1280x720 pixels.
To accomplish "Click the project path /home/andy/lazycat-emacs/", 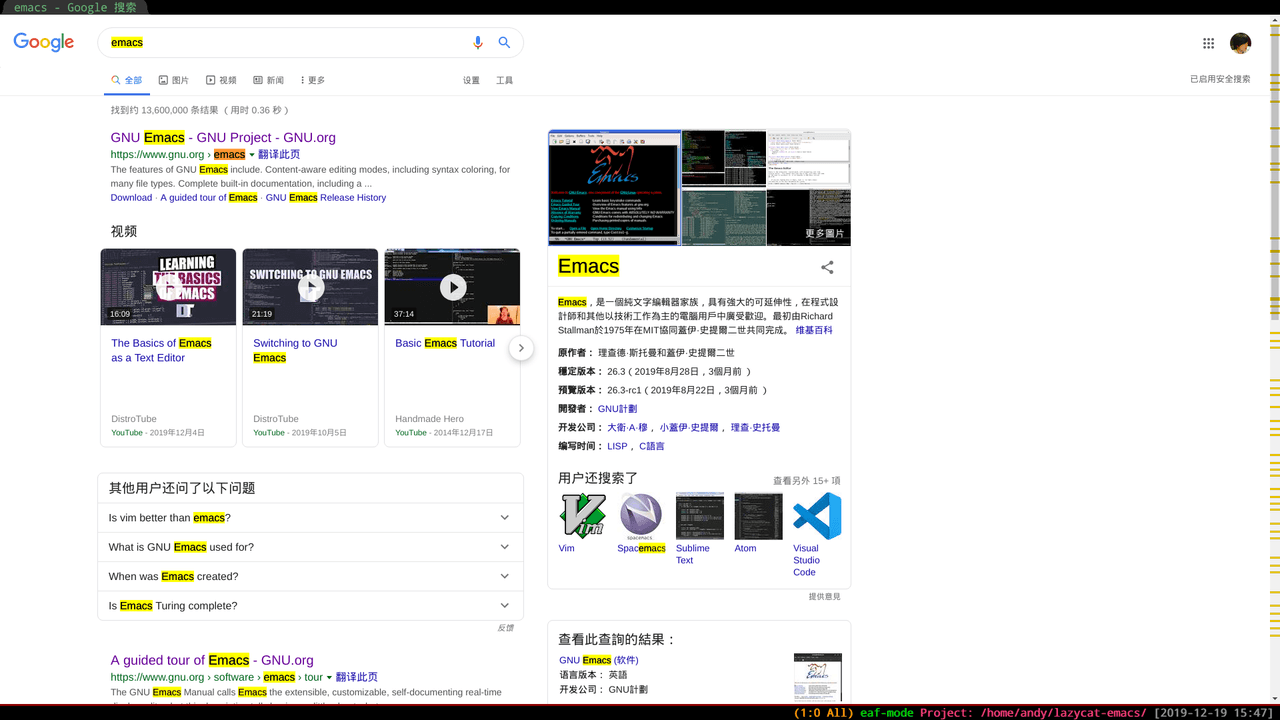I will (1063, 713).
